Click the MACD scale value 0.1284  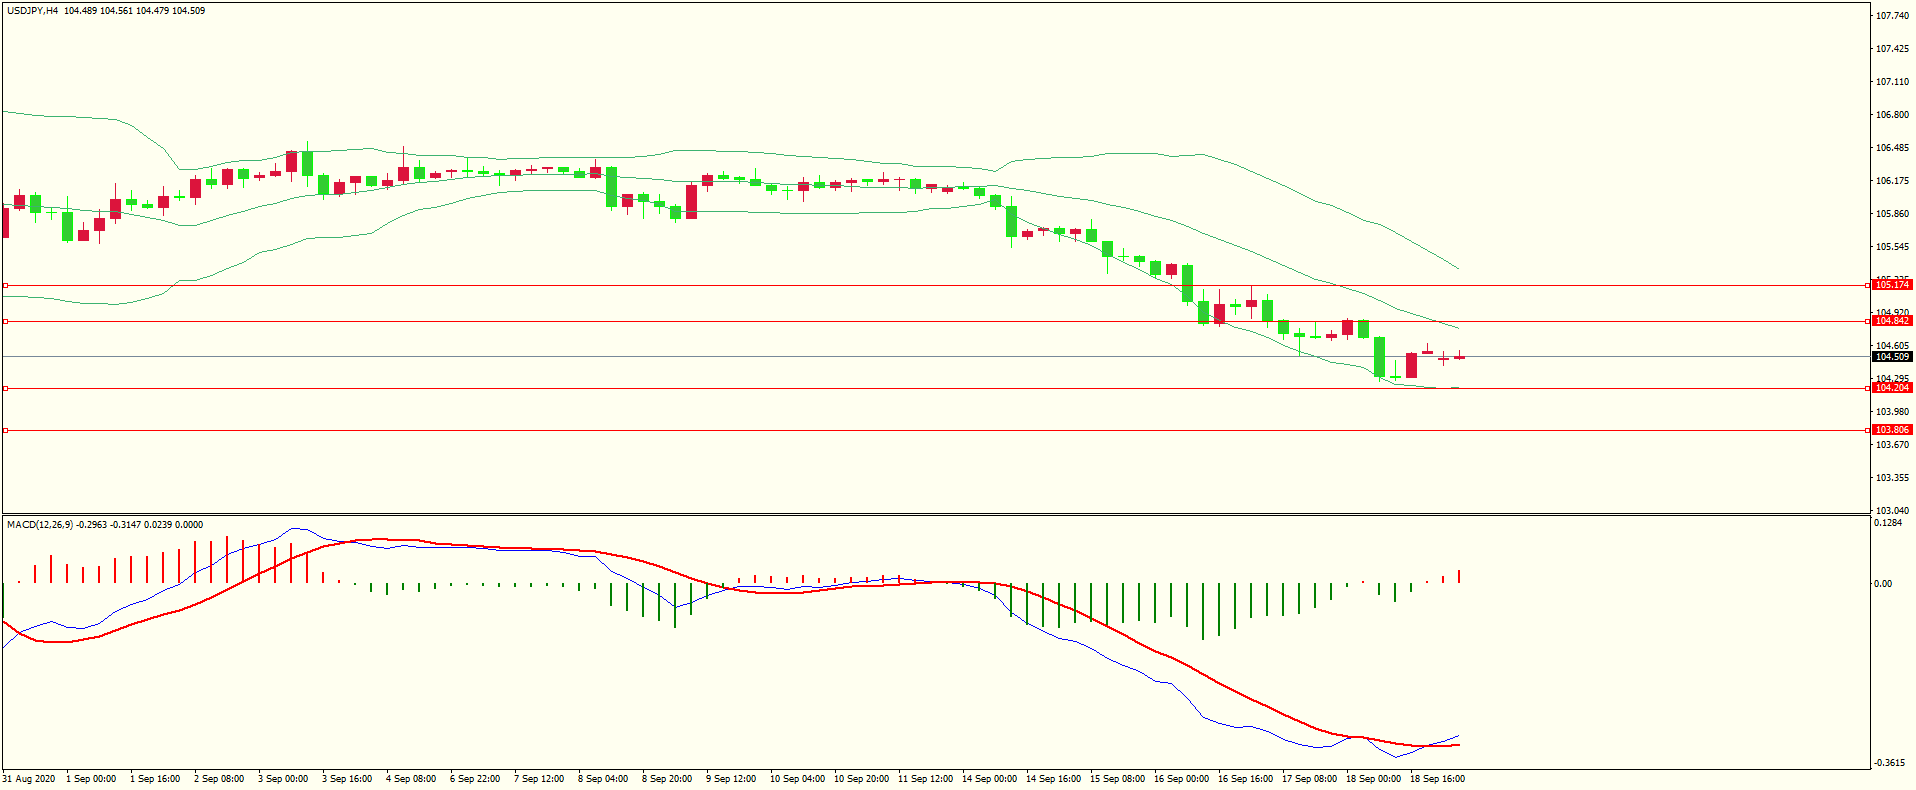(1889, 523)
